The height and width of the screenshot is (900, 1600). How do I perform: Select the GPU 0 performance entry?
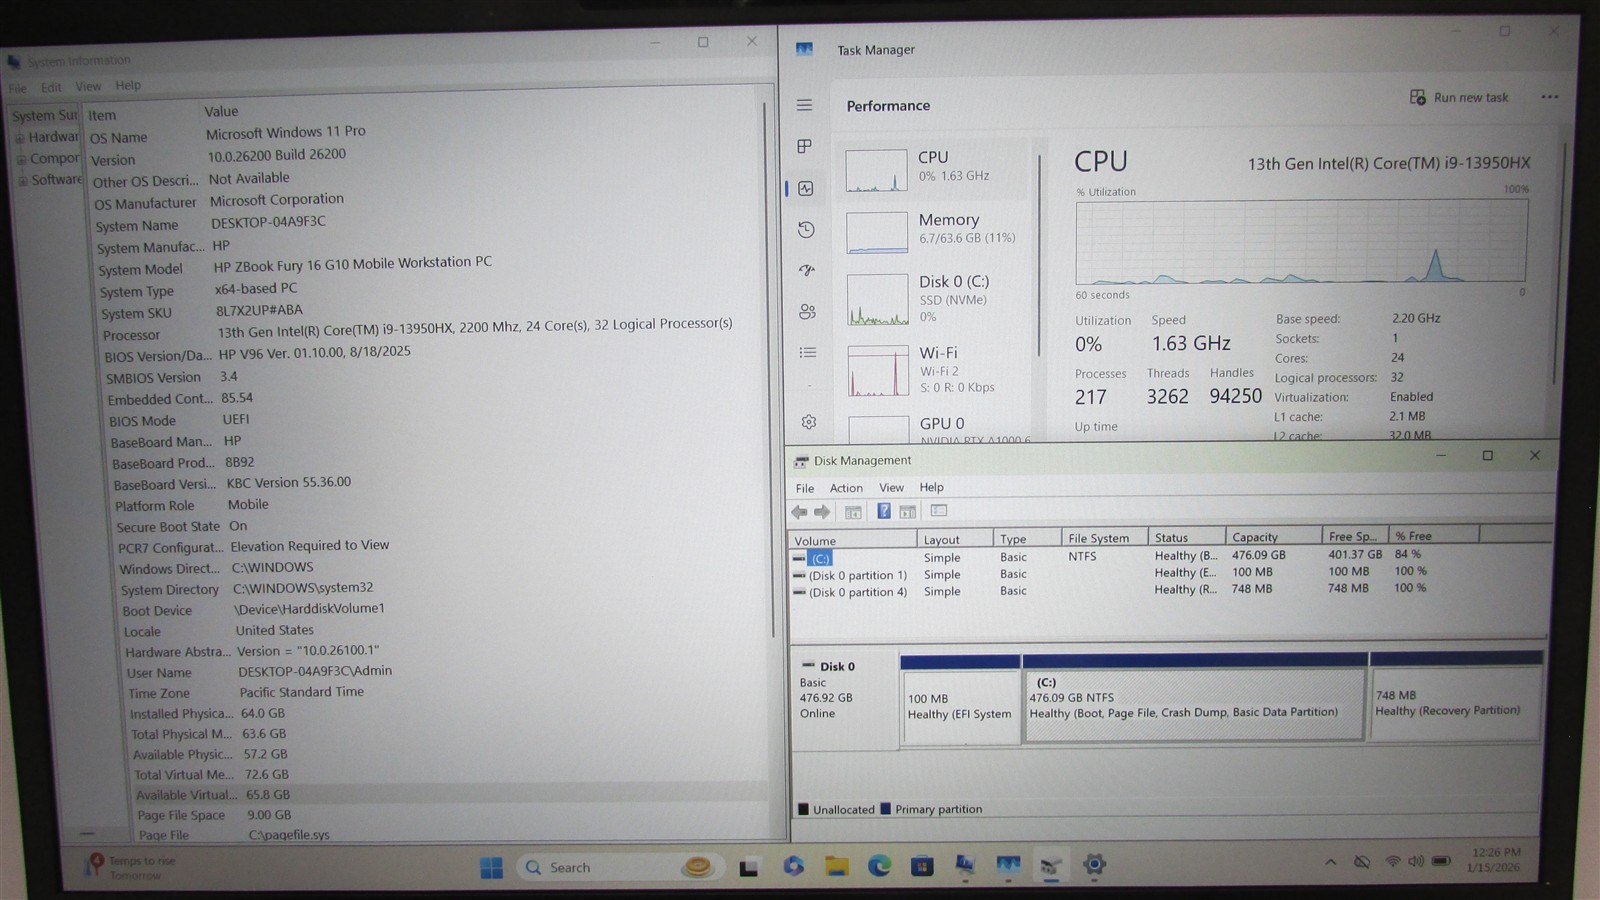(x=934, y=428)
